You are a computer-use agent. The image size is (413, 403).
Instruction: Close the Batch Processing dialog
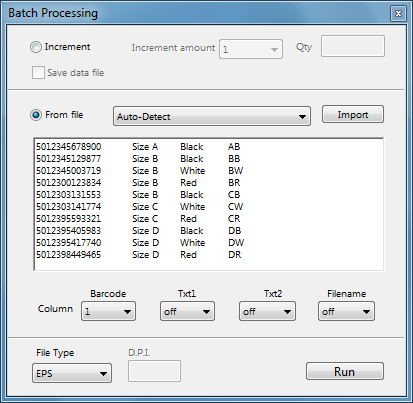tap(398, 13)
